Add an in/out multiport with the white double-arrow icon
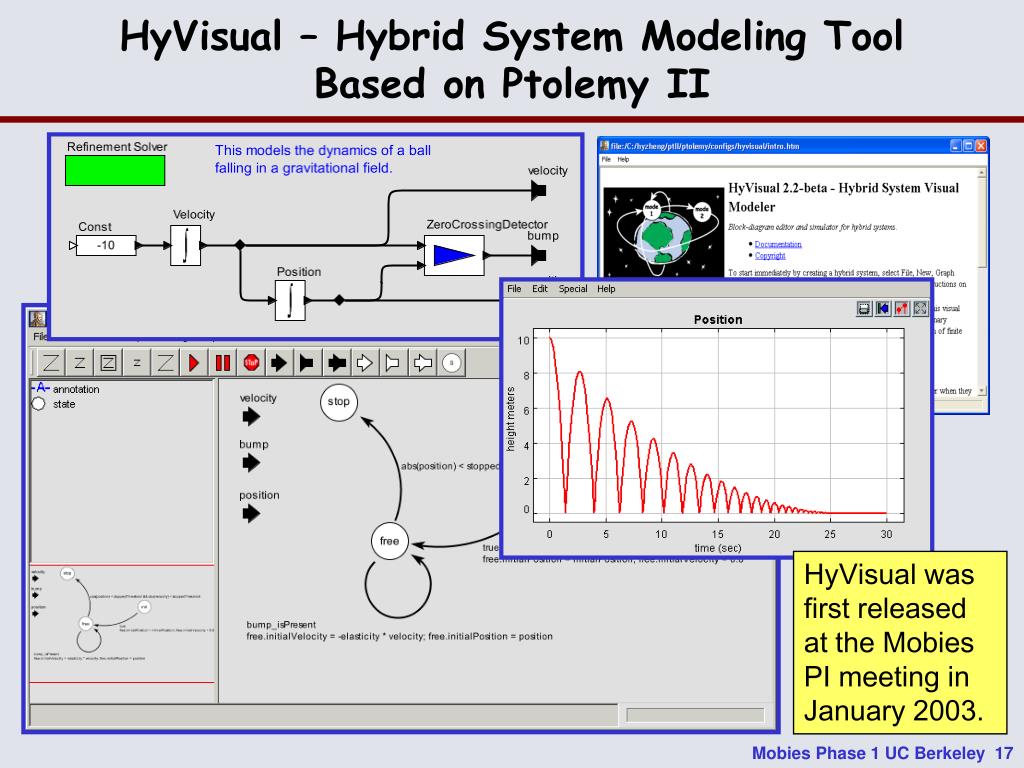Image resolution: width=1024 pixels, height=768 pixels. tap(423, 362)
